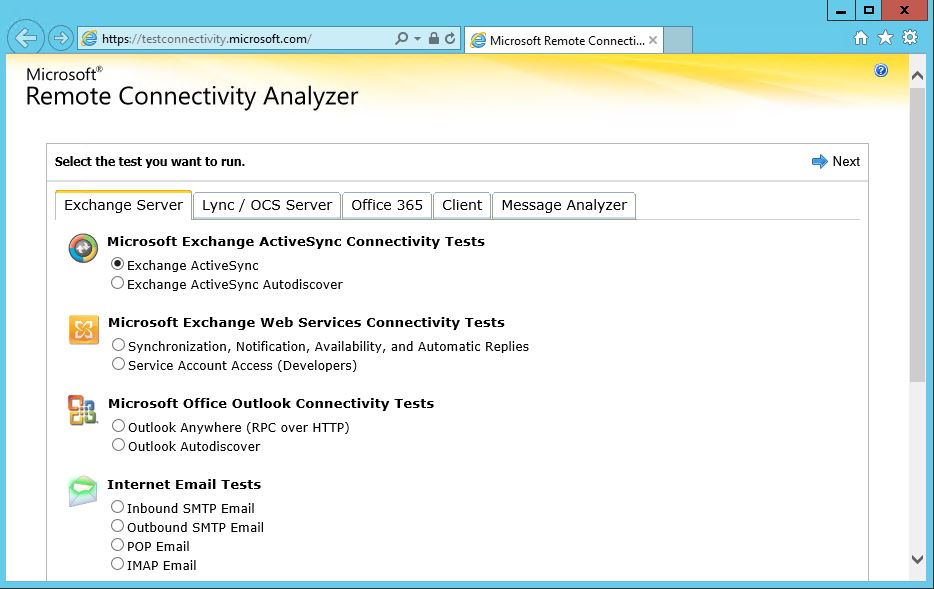Screen dimensions: 934x589
Task: Switch to Exchange Server tab
Action: (x=123, y=205)
